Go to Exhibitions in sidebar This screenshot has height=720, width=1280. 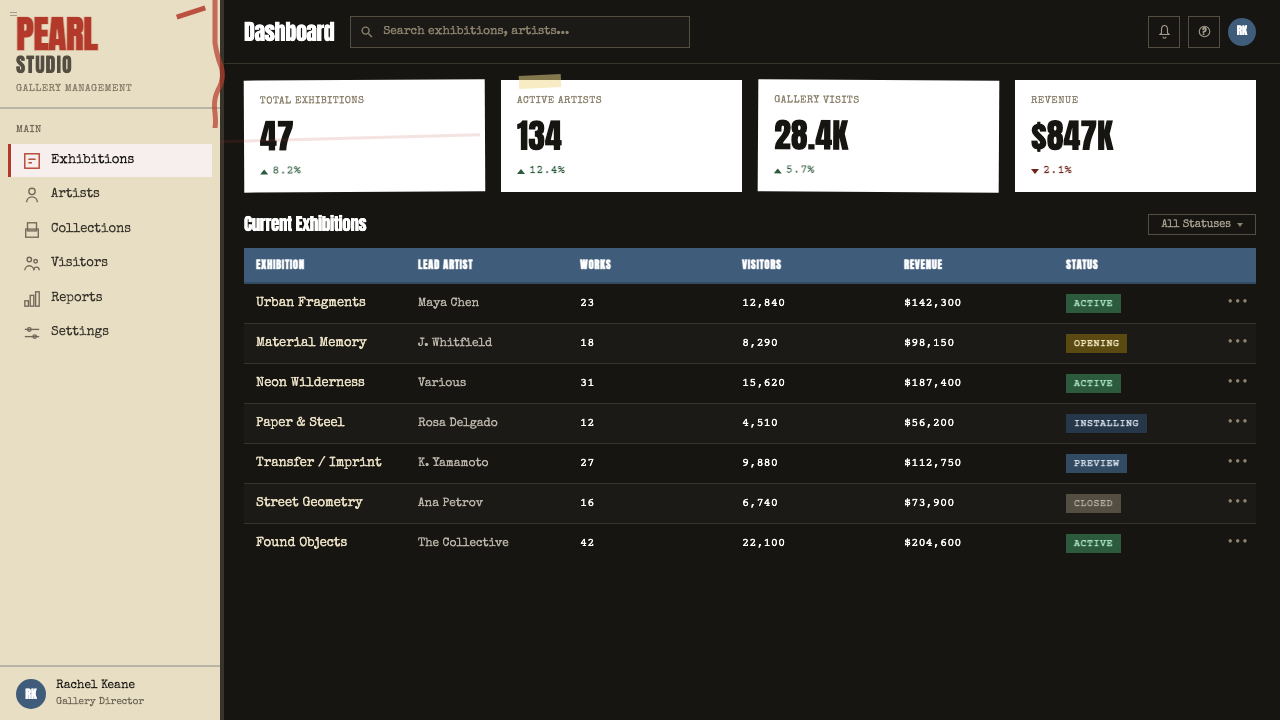coord(110,160)
